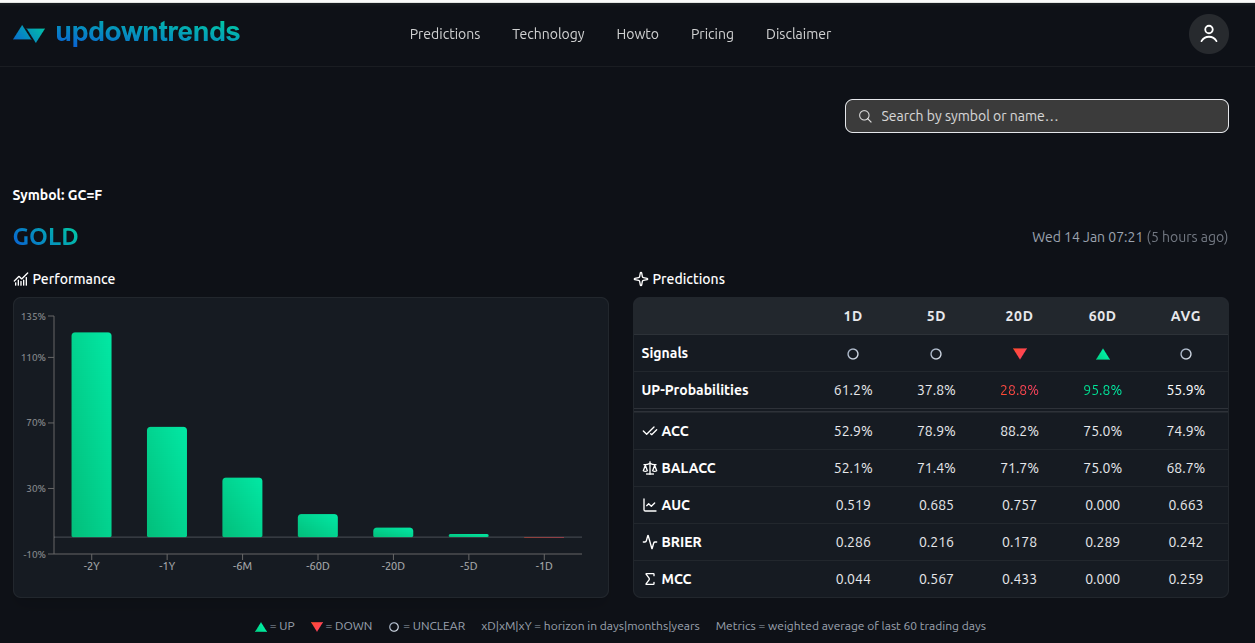Click the 37.8% 5D probability value
Viewport: 1255px width, 643px height.
[936, 390]
